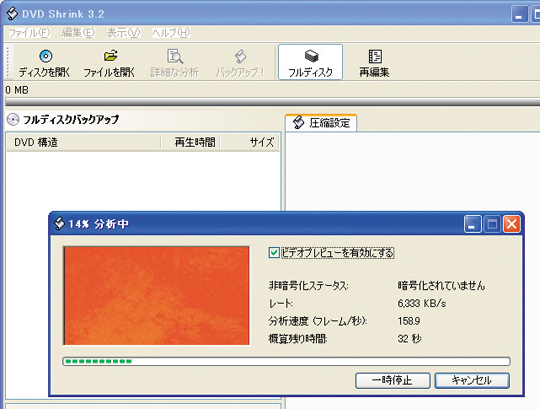Click the キャンセル (Cancel) button
Image resolution: width=540 pixels, height=409 pixels.
472,380
